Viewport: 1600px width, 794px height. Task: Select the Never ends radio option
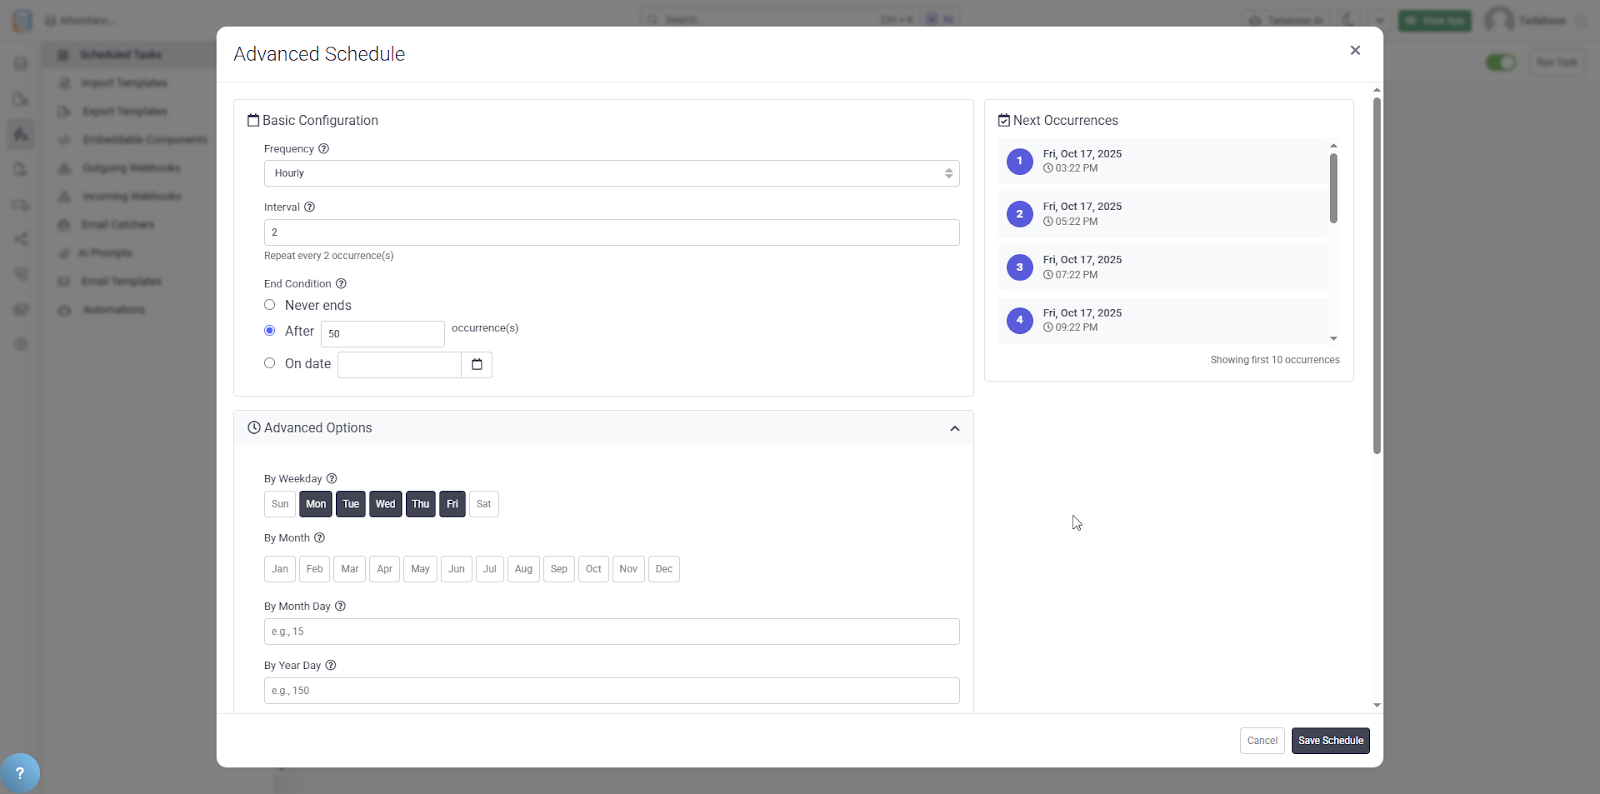click(x=270, y=305)
